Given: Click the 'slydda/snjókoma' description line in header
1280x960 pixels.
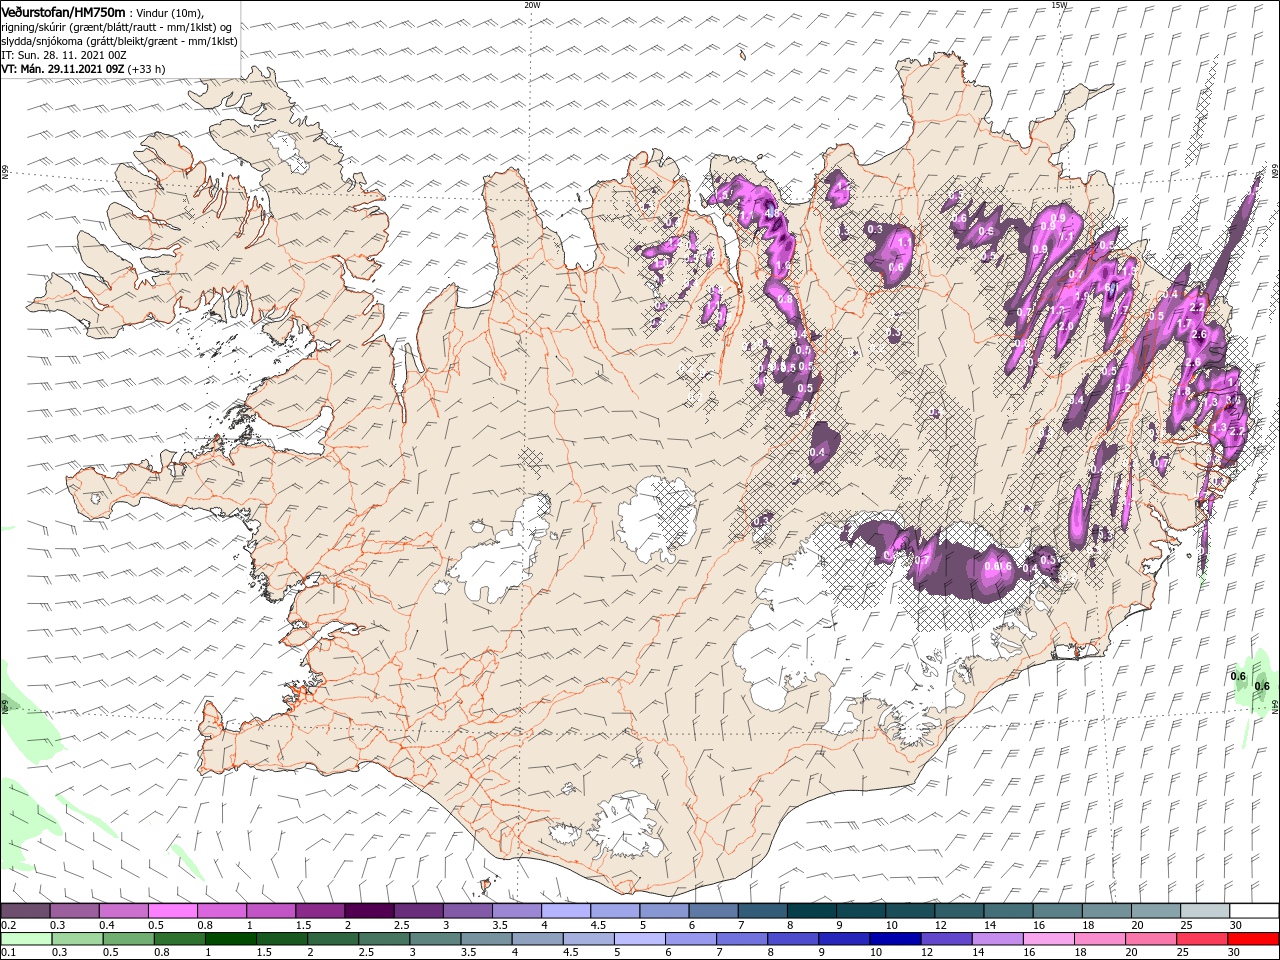Looking at the screenshot, I should click(119, 41).
